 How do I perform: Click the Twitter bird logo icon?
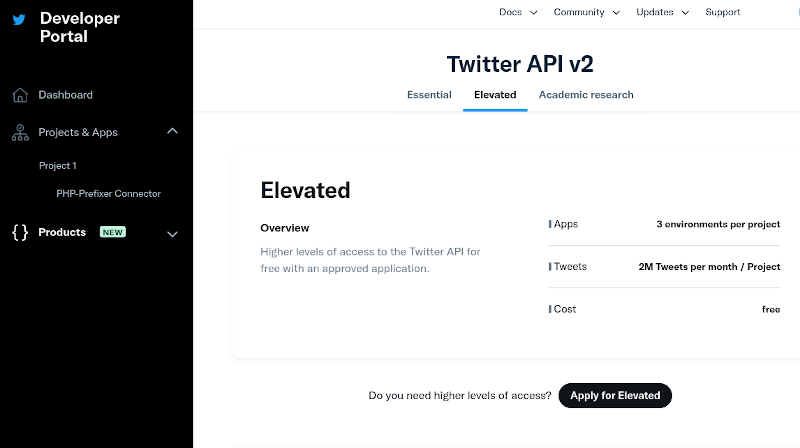click(x=19, y=19)
